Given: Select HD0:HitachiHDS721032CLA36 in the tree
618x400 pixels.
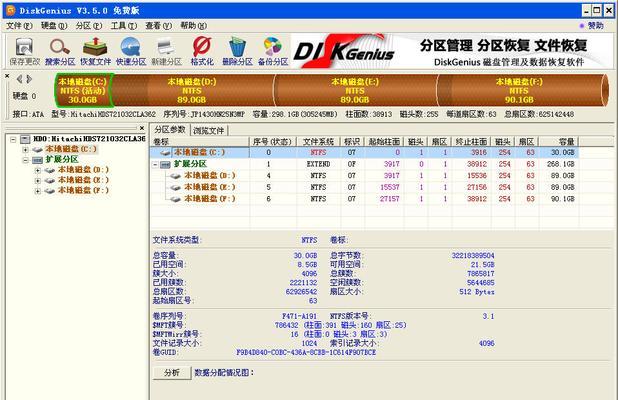Looking at the screenshot, I should pyautogui.click(x=89, y=139).
